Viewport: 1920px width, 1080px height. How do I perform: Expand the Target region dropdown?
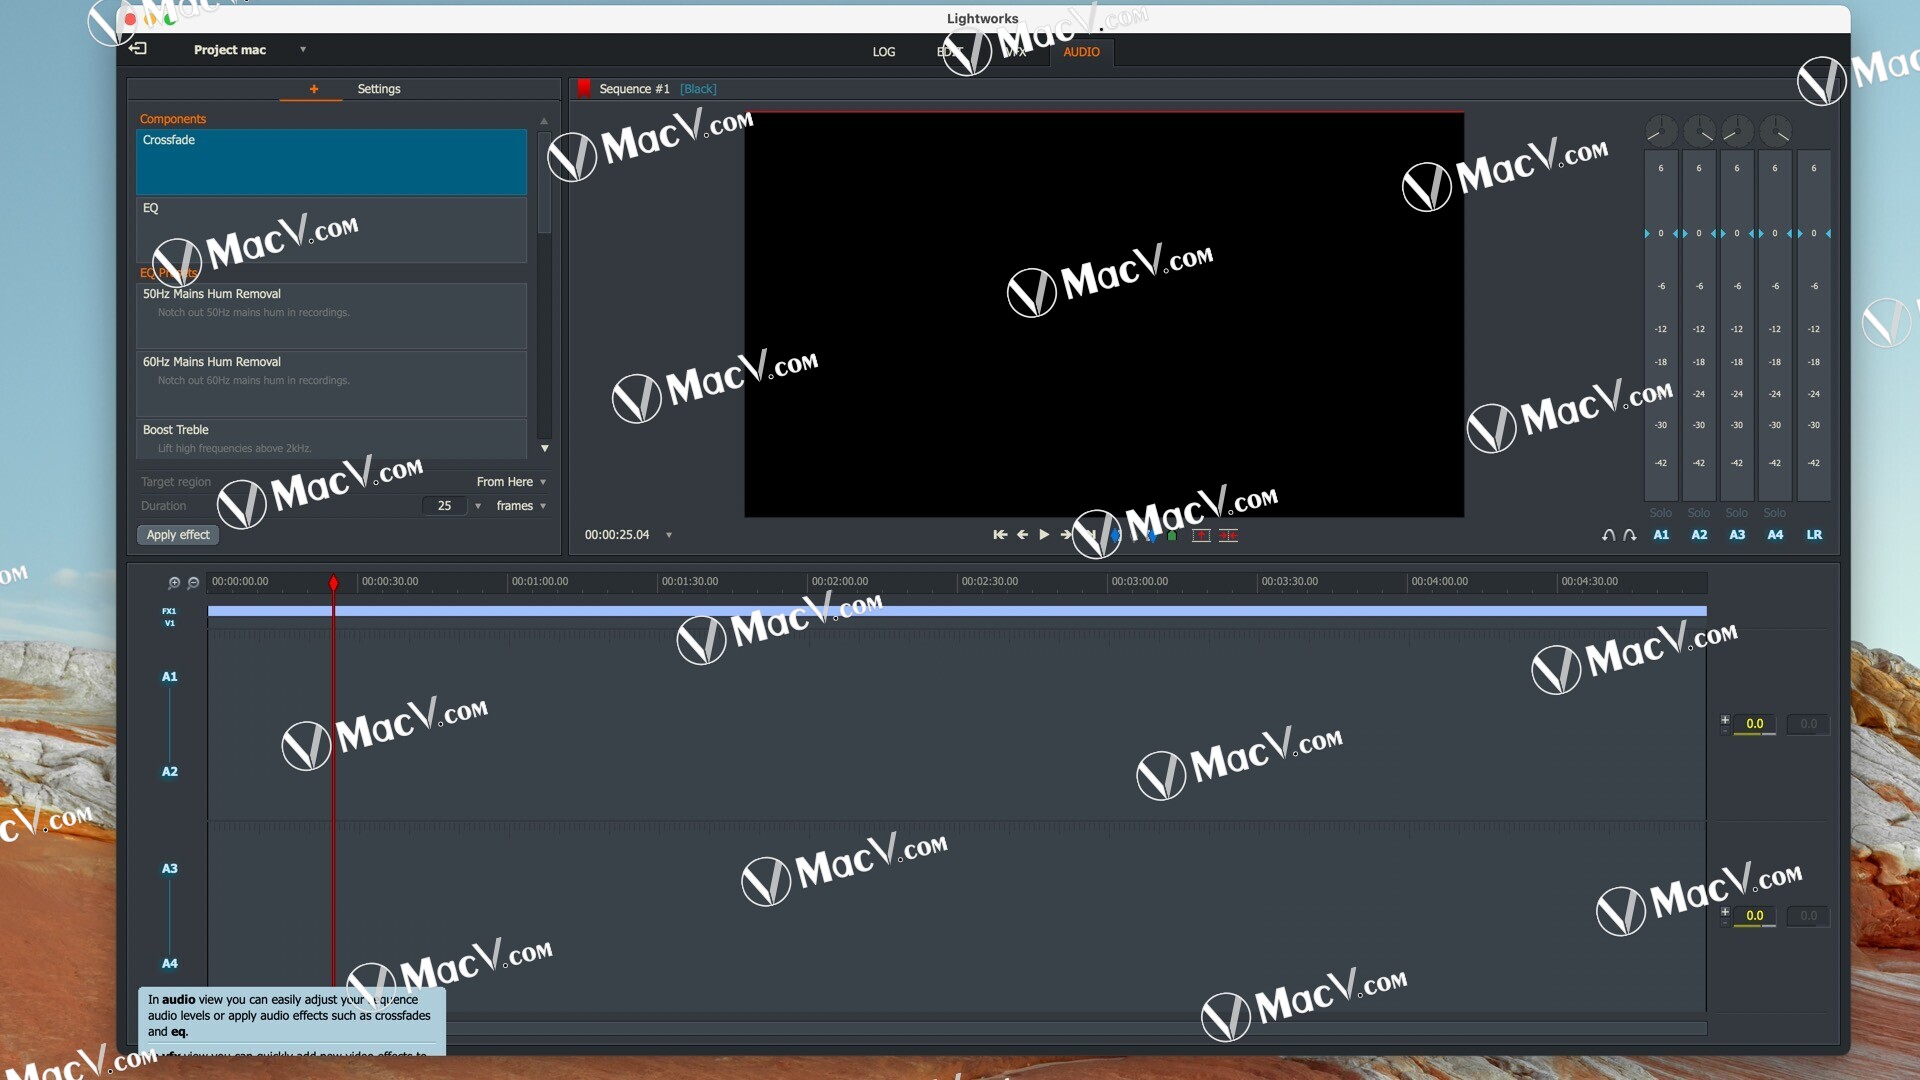(x=542, y=480)
